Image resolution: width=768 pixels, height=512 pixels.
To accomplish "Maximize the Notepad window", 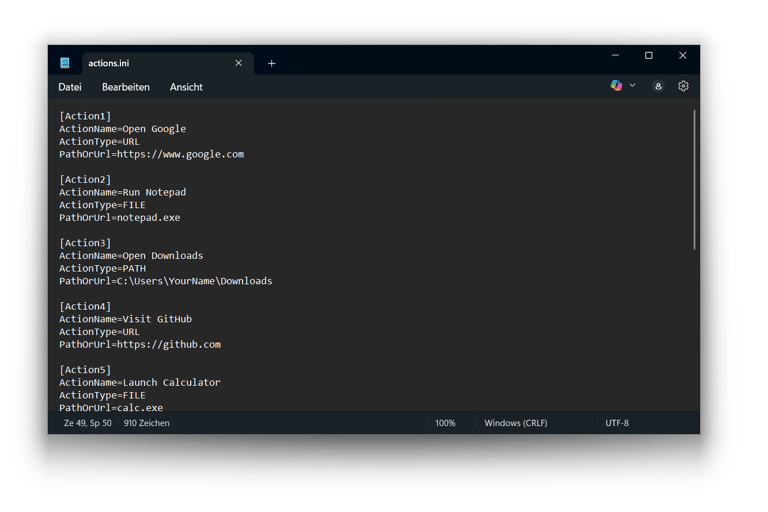I will (648, 55).
